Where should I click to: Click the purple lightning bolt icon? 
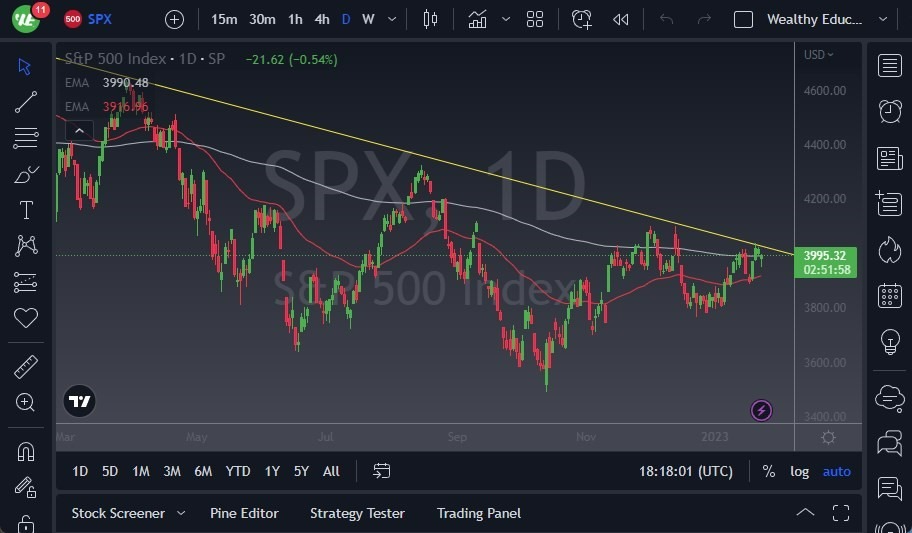point(761,411)
